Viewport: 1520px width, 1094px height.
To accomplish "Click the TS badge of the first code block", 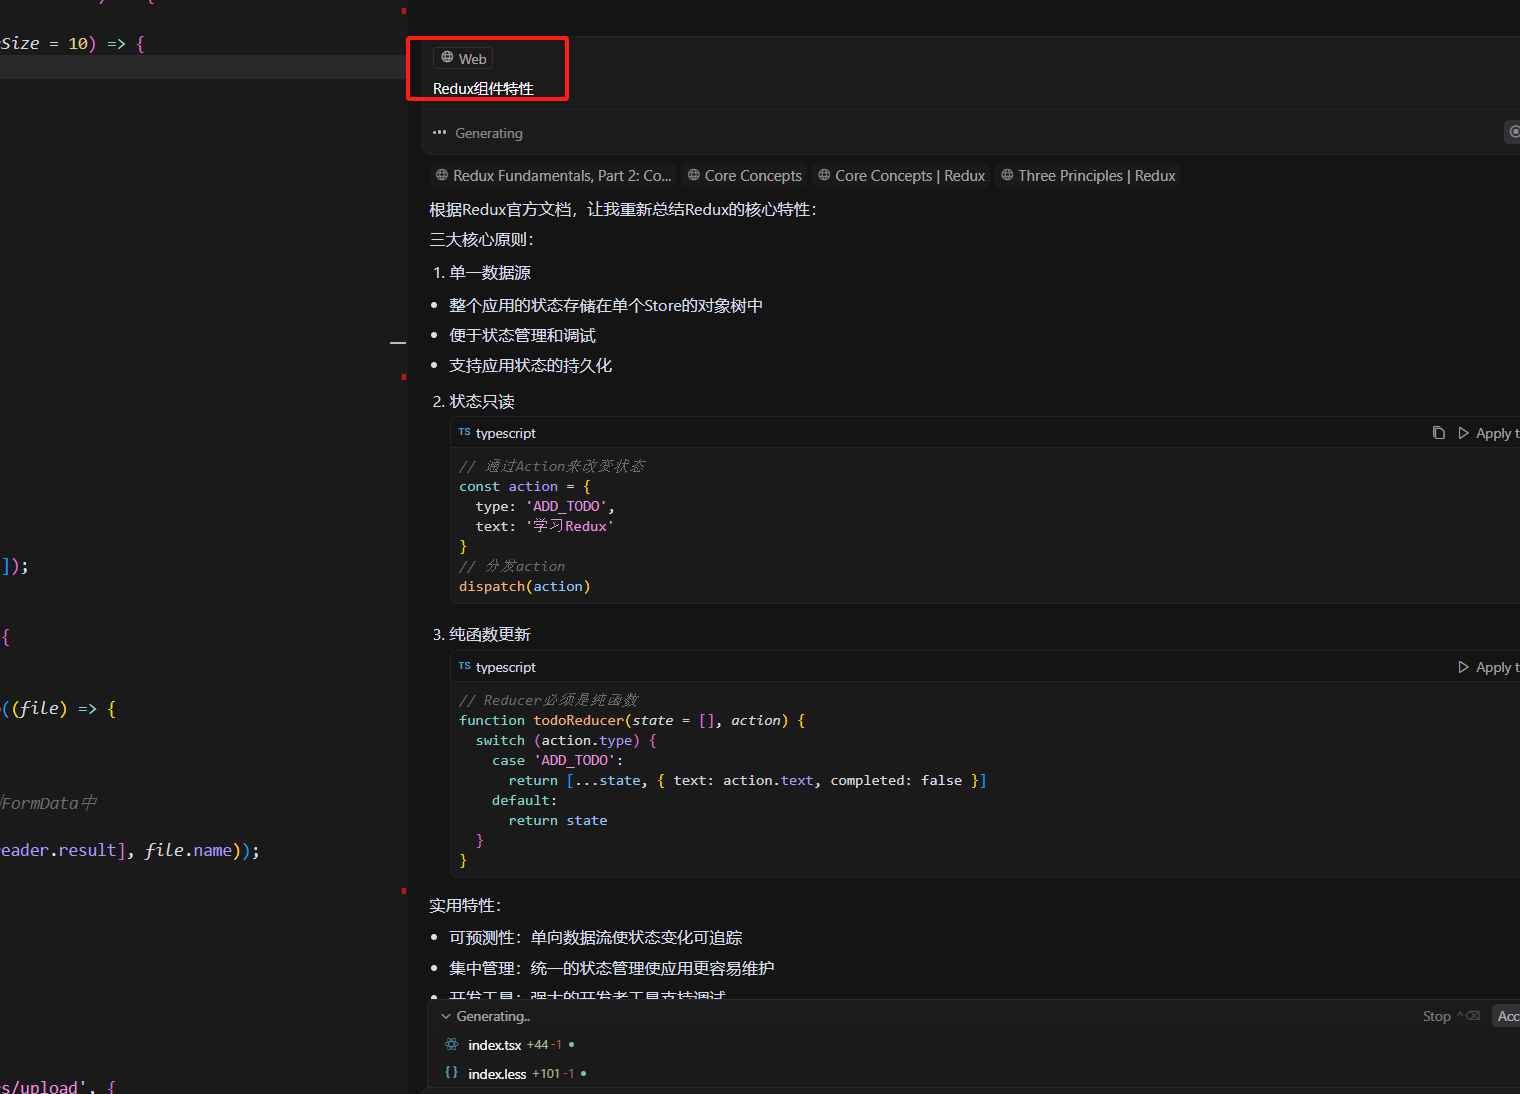I will pos(465,432).
